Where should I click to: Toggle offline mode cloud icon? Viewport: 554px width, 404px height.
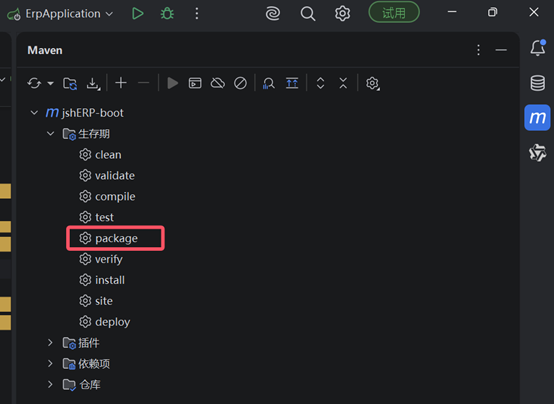(218, 83)
